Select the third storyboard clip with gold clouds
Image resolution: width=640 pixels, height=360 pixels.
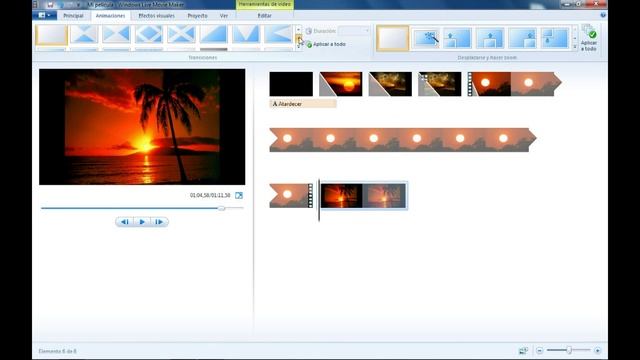point(390,84)
